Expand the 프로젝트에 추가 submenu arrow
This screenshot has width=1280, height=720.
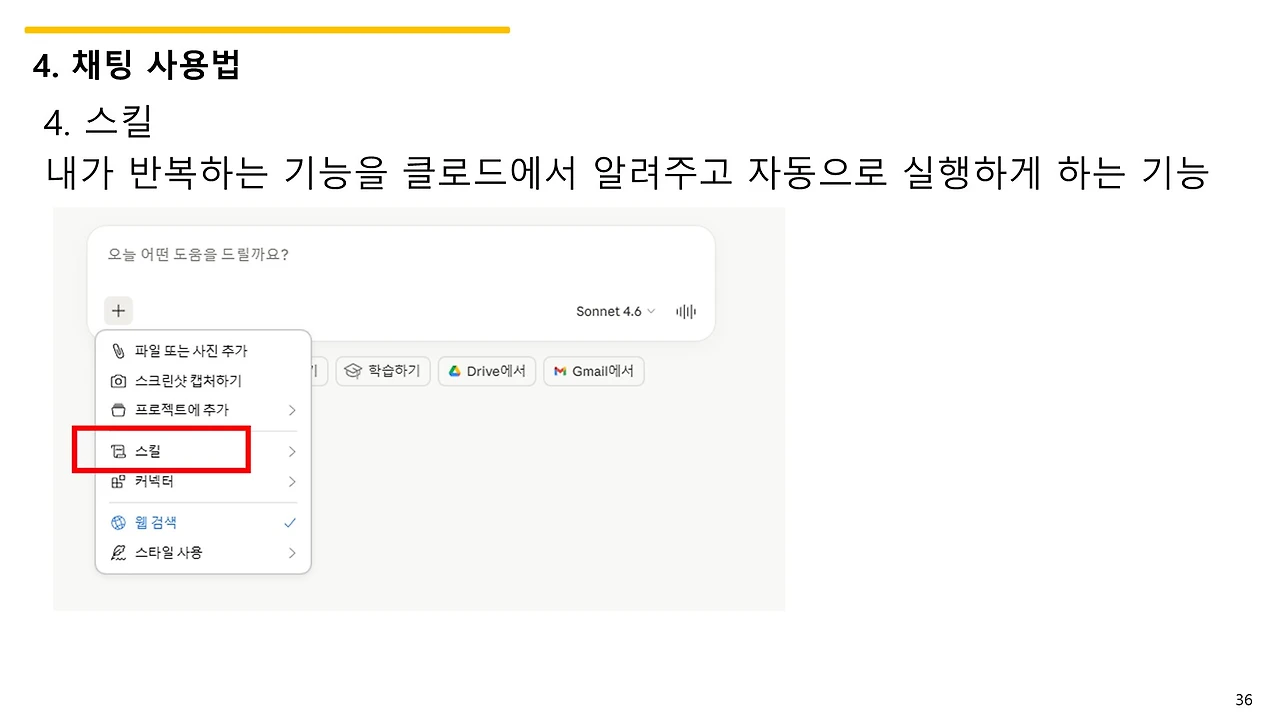click(292, 410)
